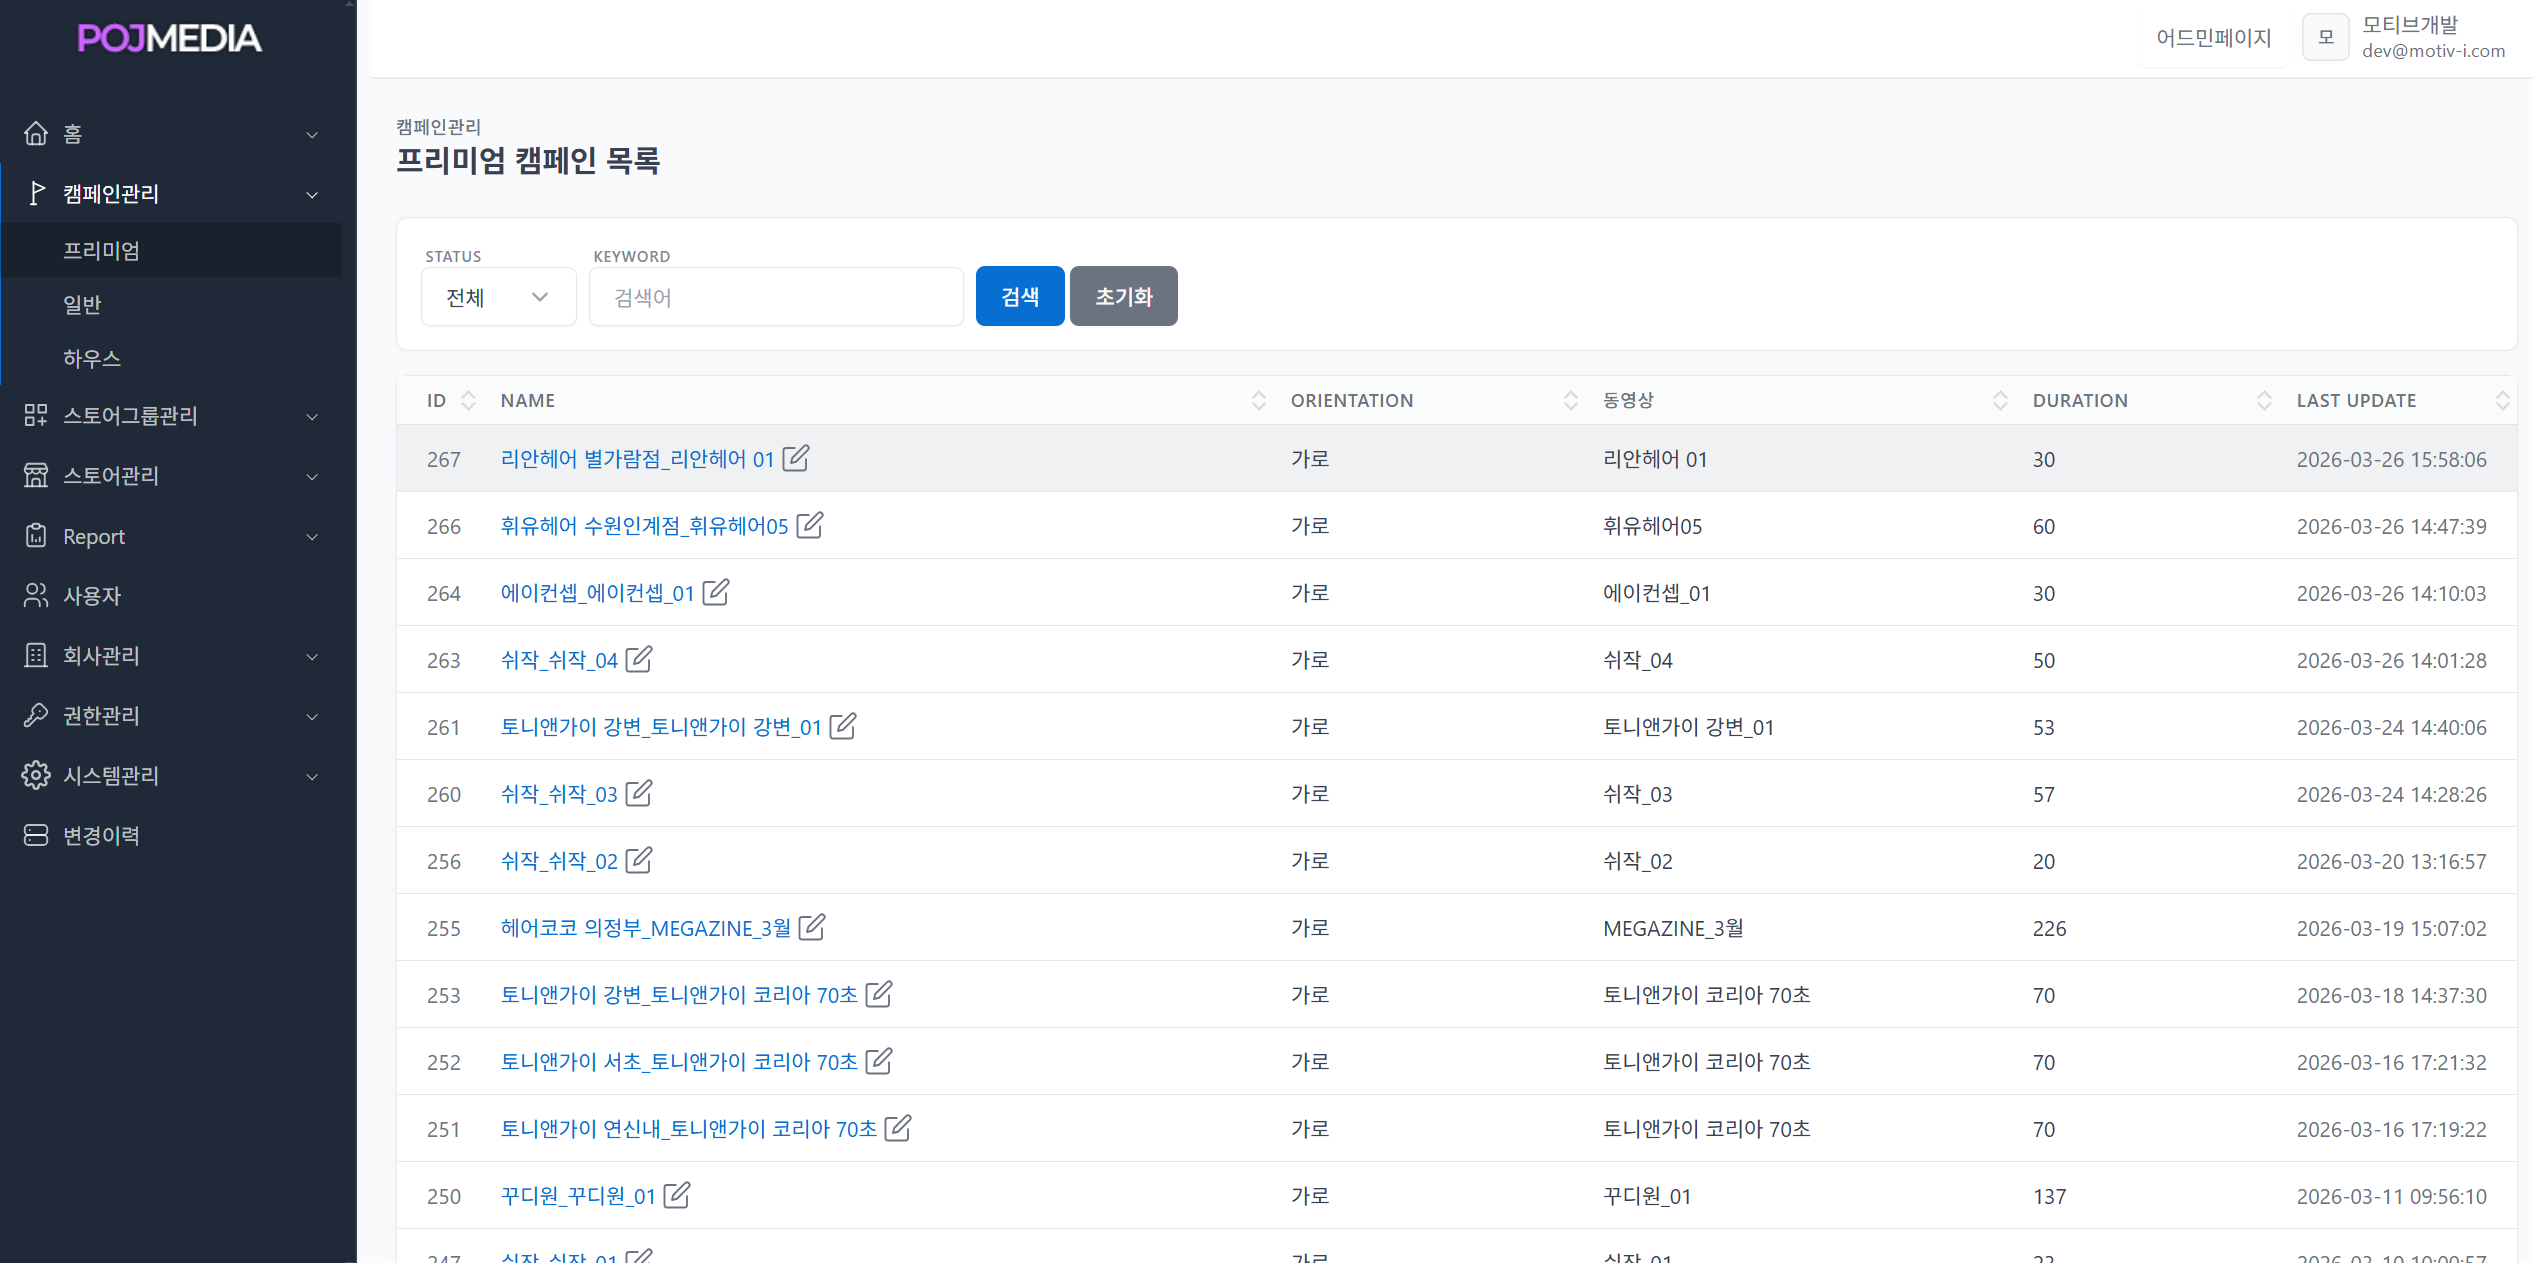The height and width of the screenshot is (1263, 2532).
Task: Open the STATUS dropdown showing 전체
Action: 498,296
